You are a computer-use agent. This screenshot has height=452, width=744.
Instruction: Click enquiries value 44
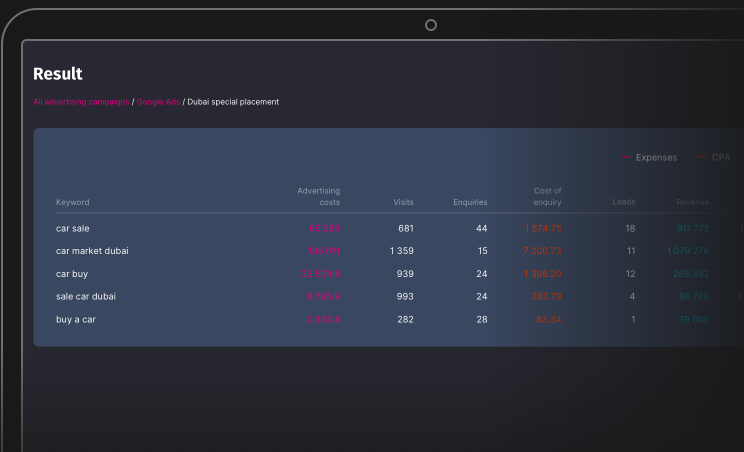pos(482,229)
